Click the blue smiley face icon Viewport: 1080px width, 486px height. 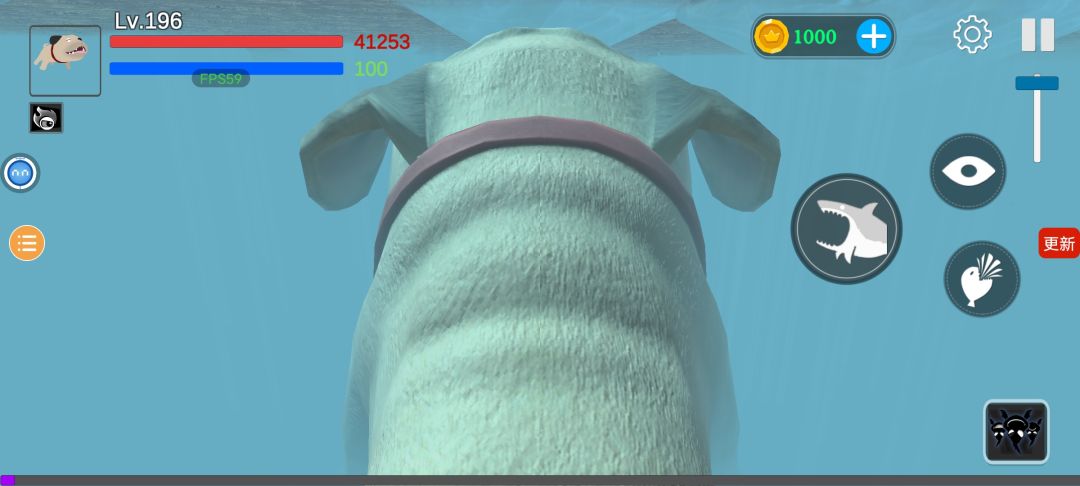point(20,173)
